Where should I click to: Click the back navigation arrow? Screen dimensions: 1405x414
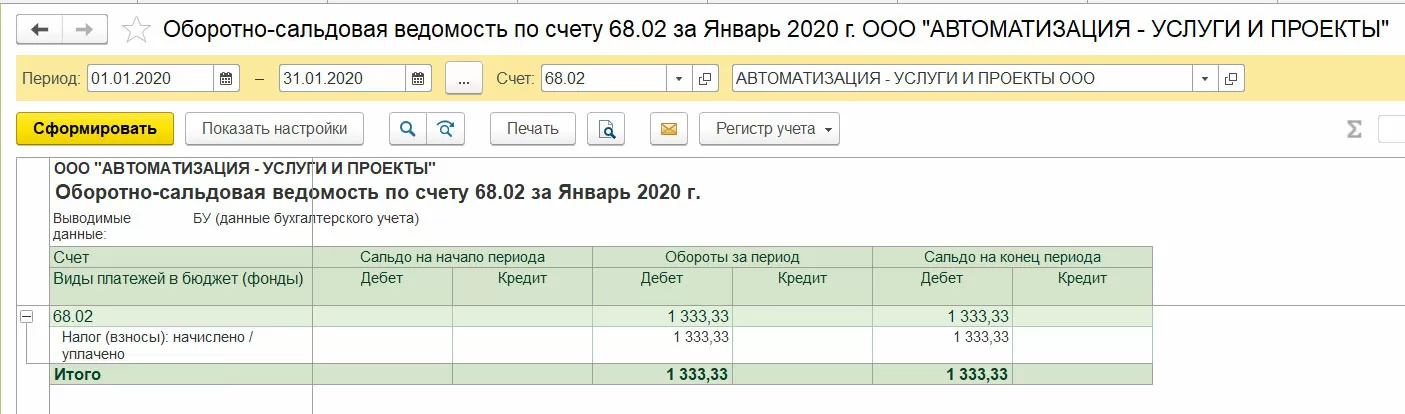point(40,29)
